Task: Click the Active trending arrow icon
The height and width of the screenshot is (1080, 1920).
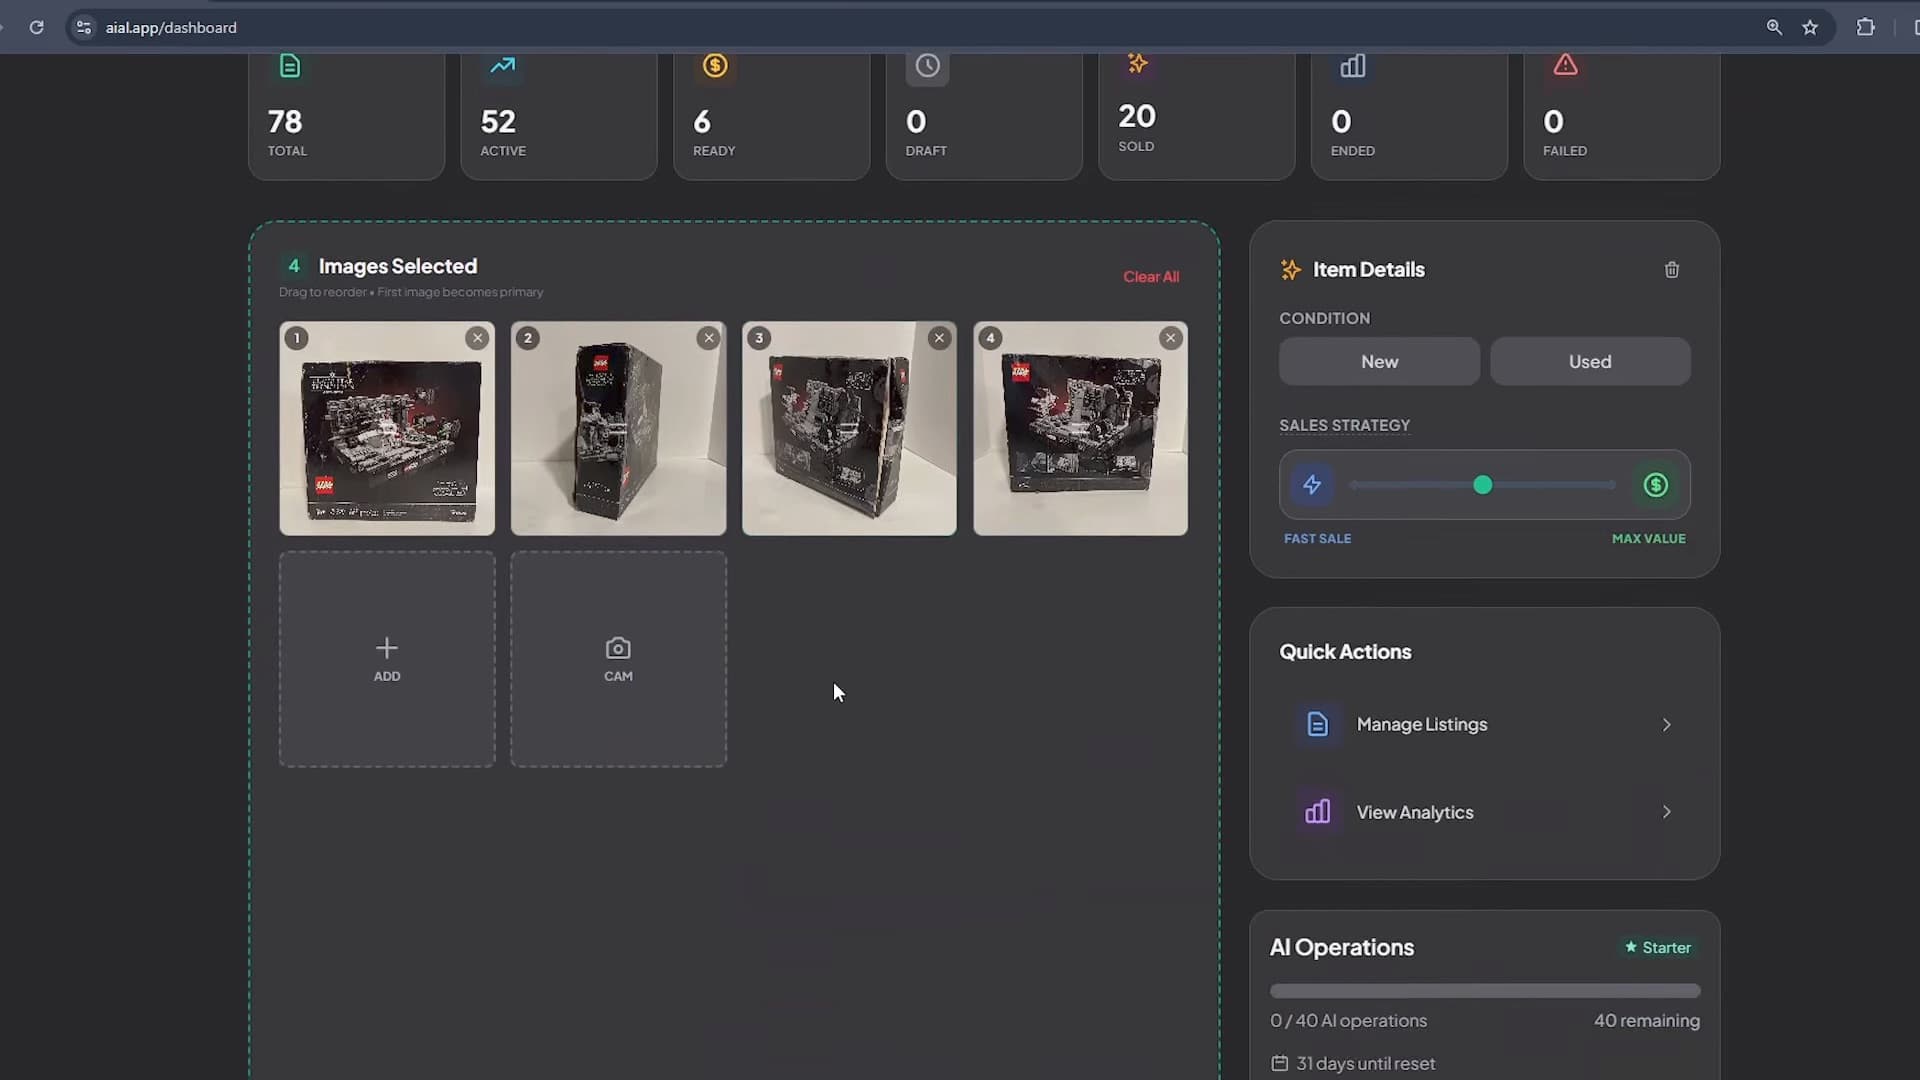Action: [502, 66]
